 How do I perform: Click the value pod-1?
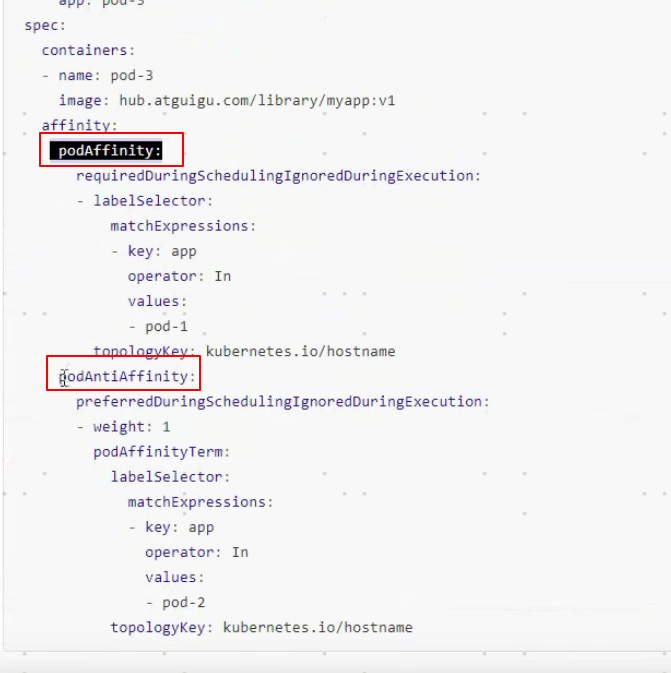167,327
